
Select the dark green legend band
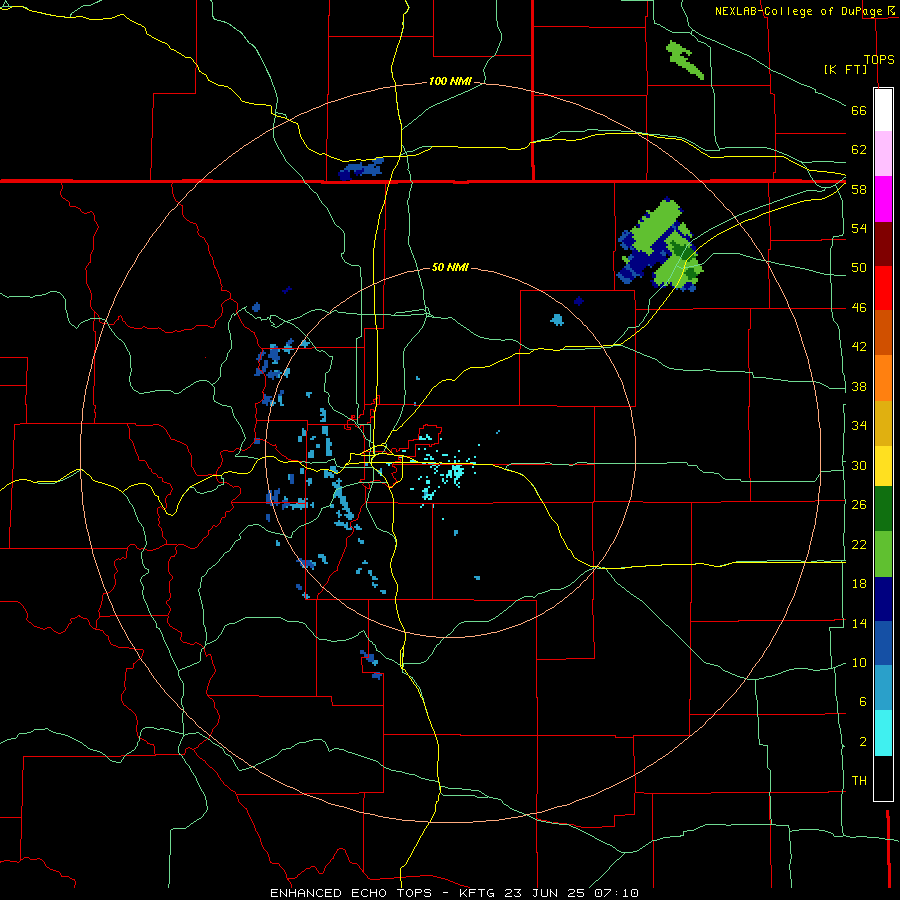(883, 509)
